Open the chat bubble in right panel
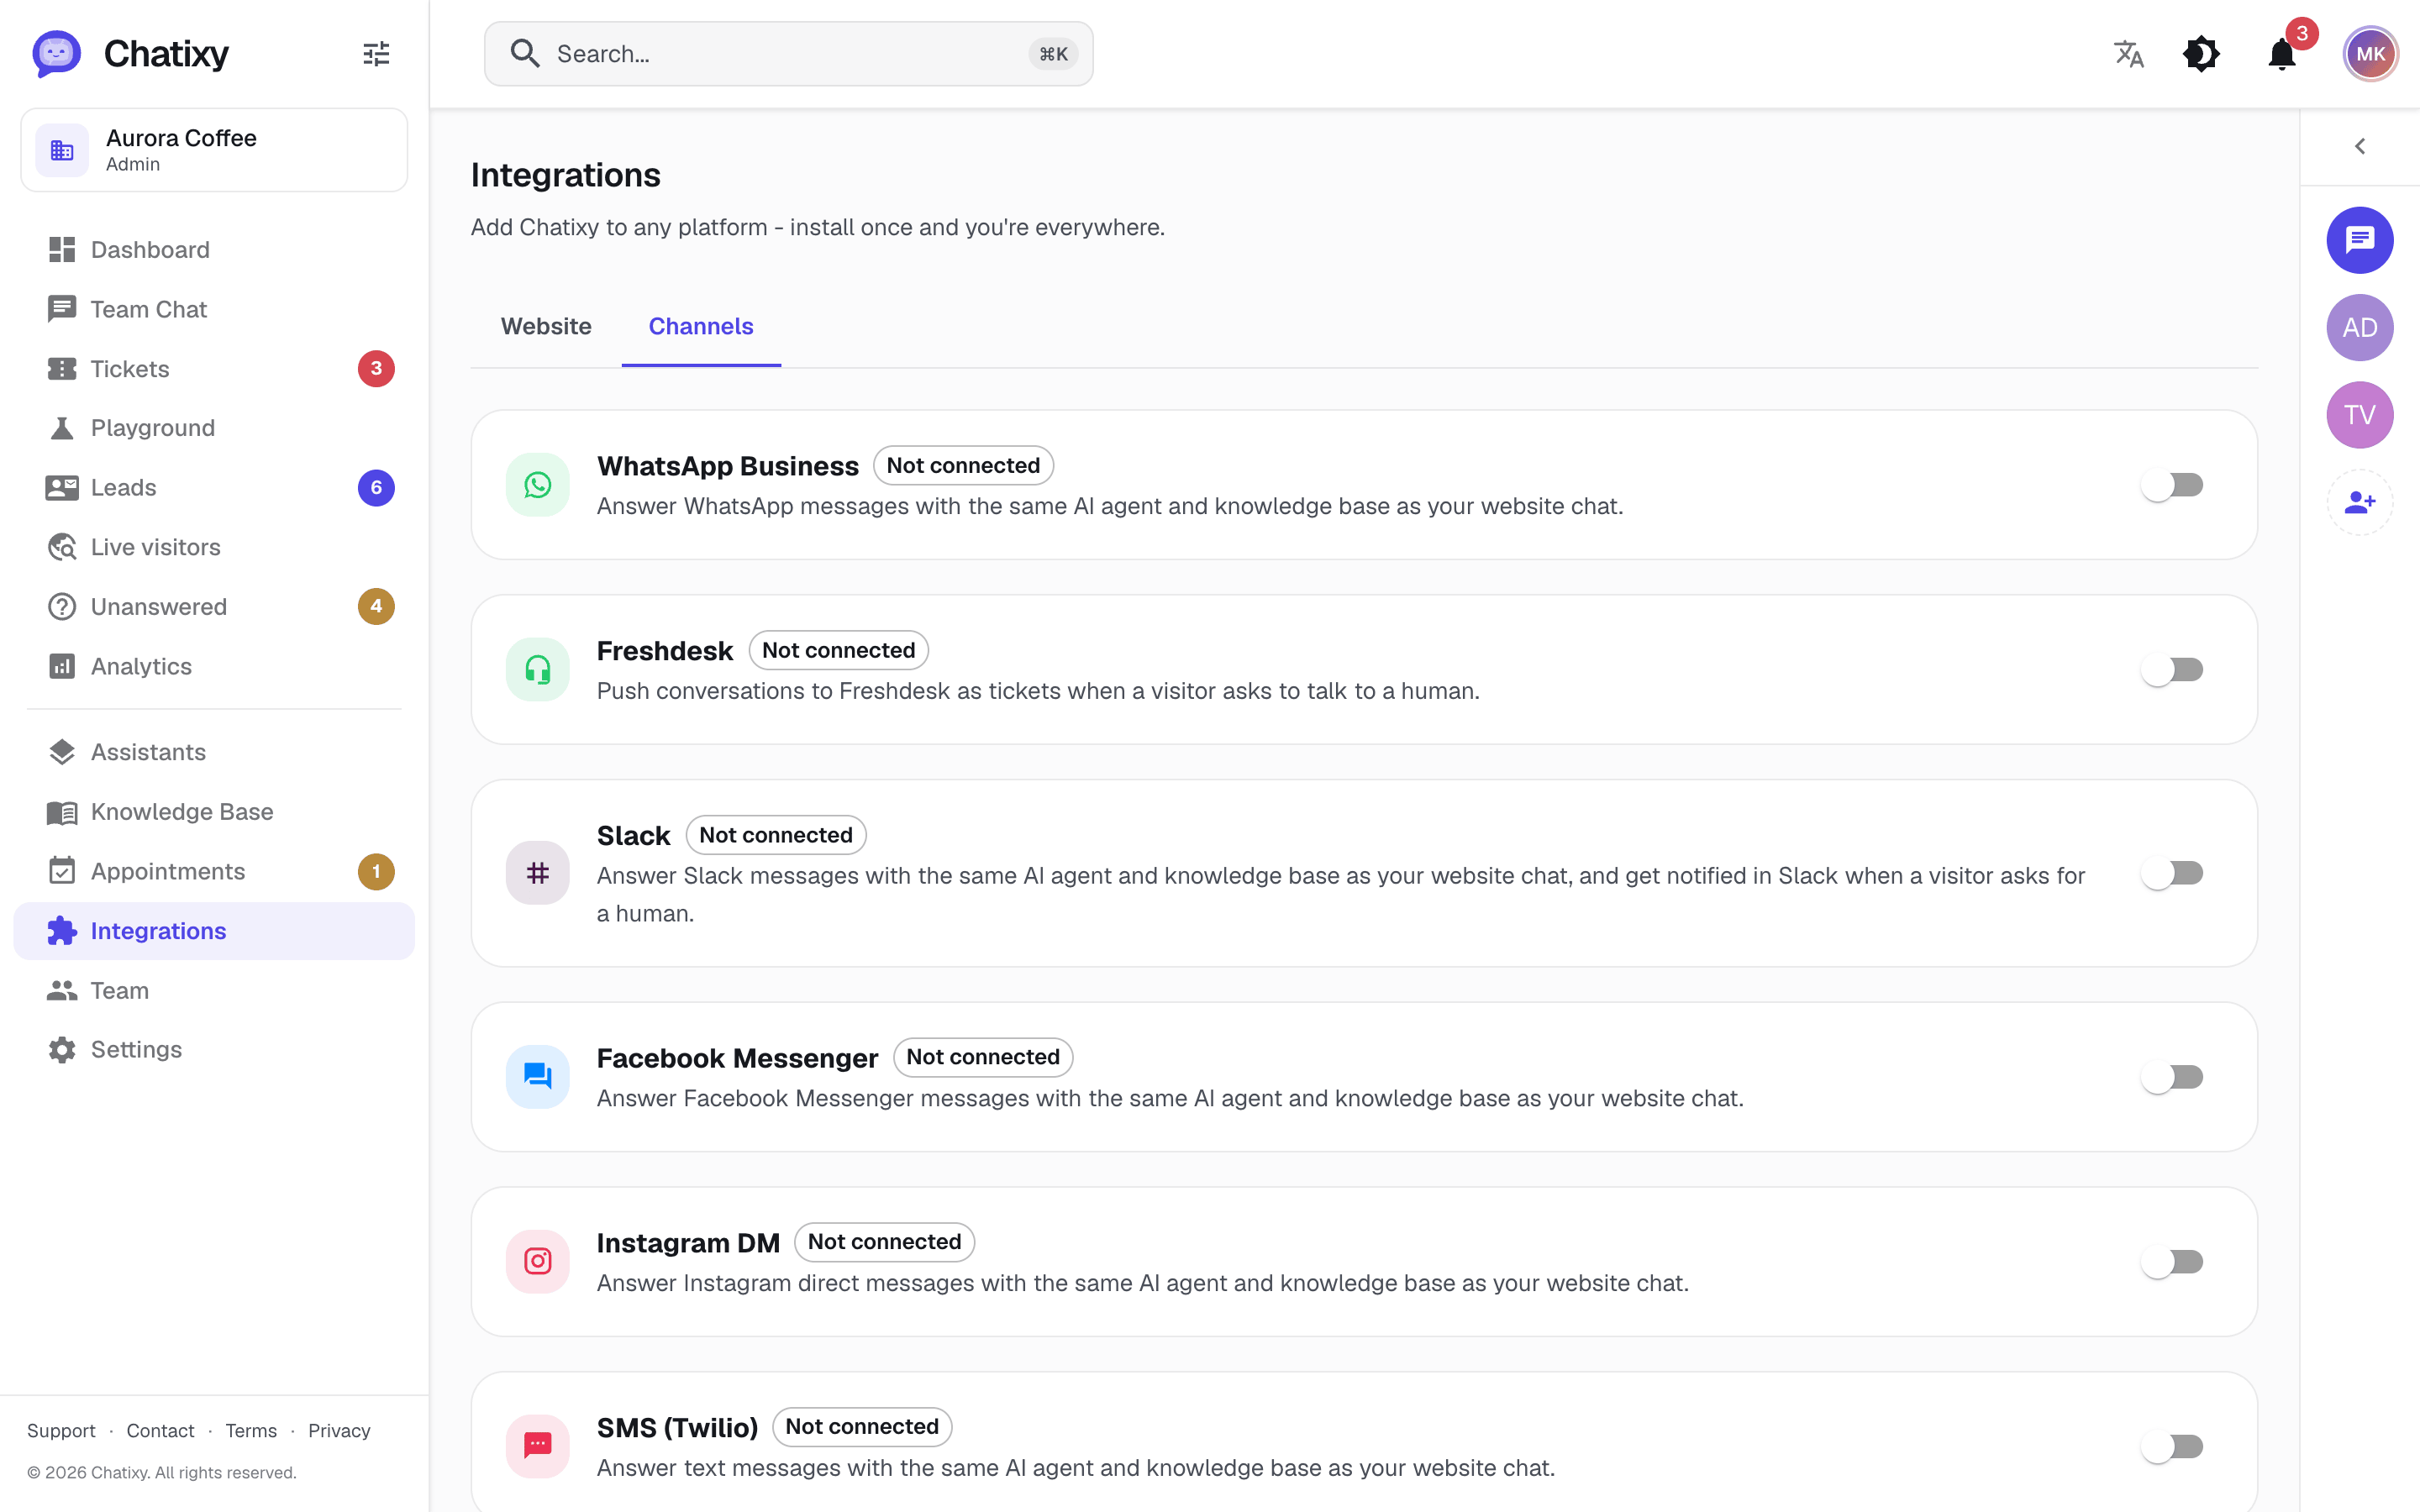The width and height of the screenshot is (2420, 1512). (2360, 240)
